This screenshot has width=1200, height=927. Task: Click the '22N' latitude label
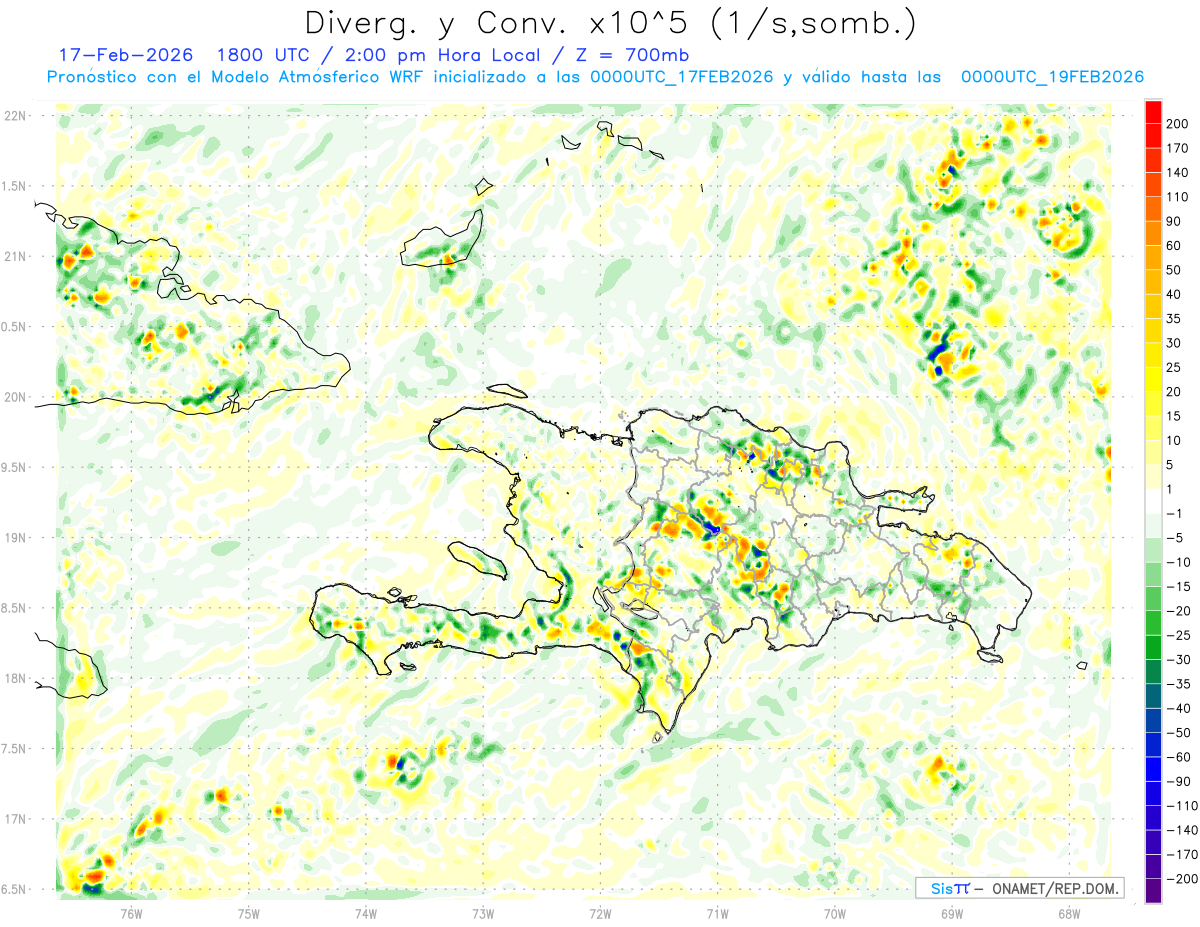point(15,116)
